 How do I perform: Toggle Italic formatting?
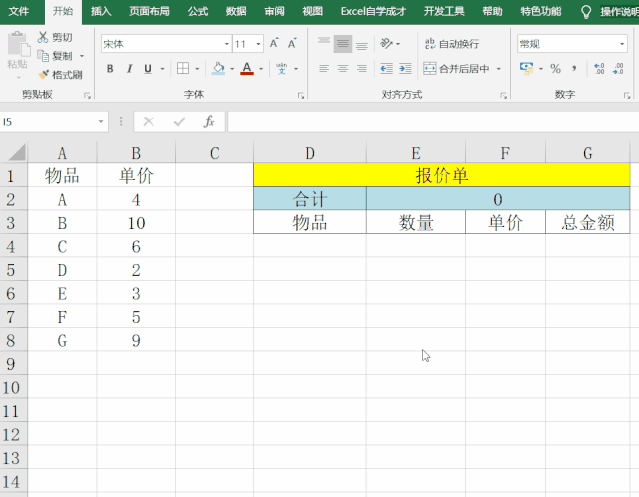129,68
